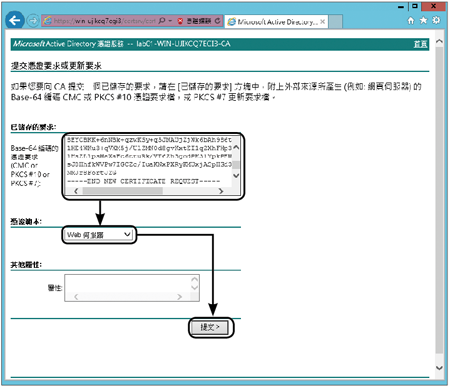Click the page scrollbar up arrow
This screenshot has height=388, width=450.
(x=439, y=41)
